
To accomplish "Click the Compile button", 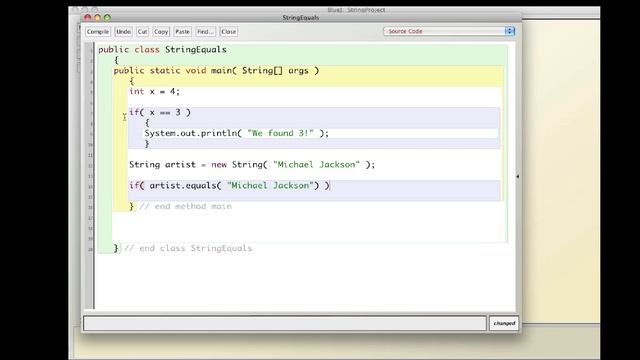I will coord(98,31).
